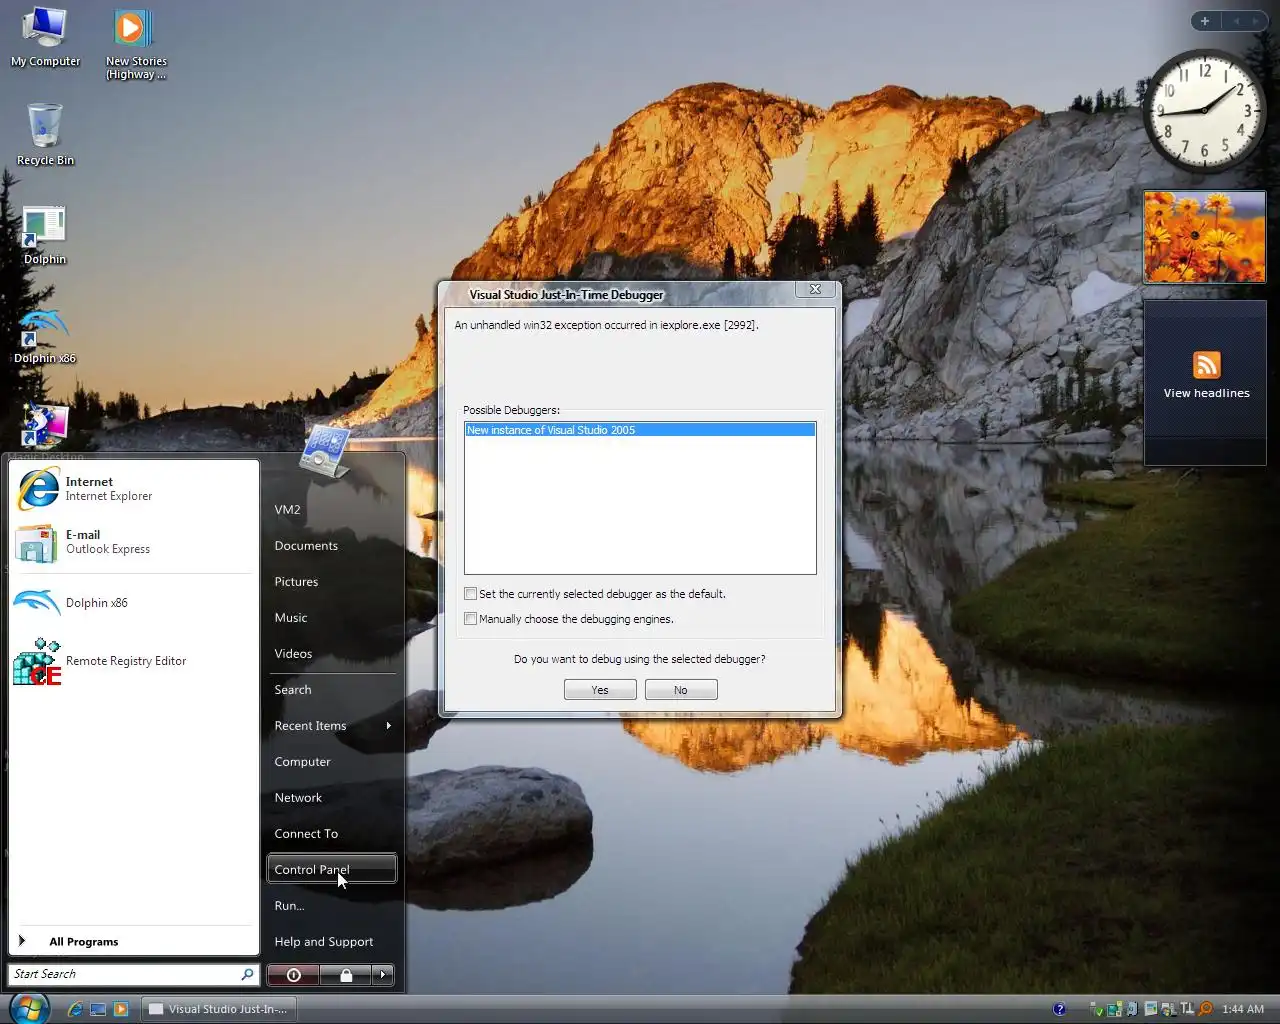Open Connect To from Start menu

332,834
